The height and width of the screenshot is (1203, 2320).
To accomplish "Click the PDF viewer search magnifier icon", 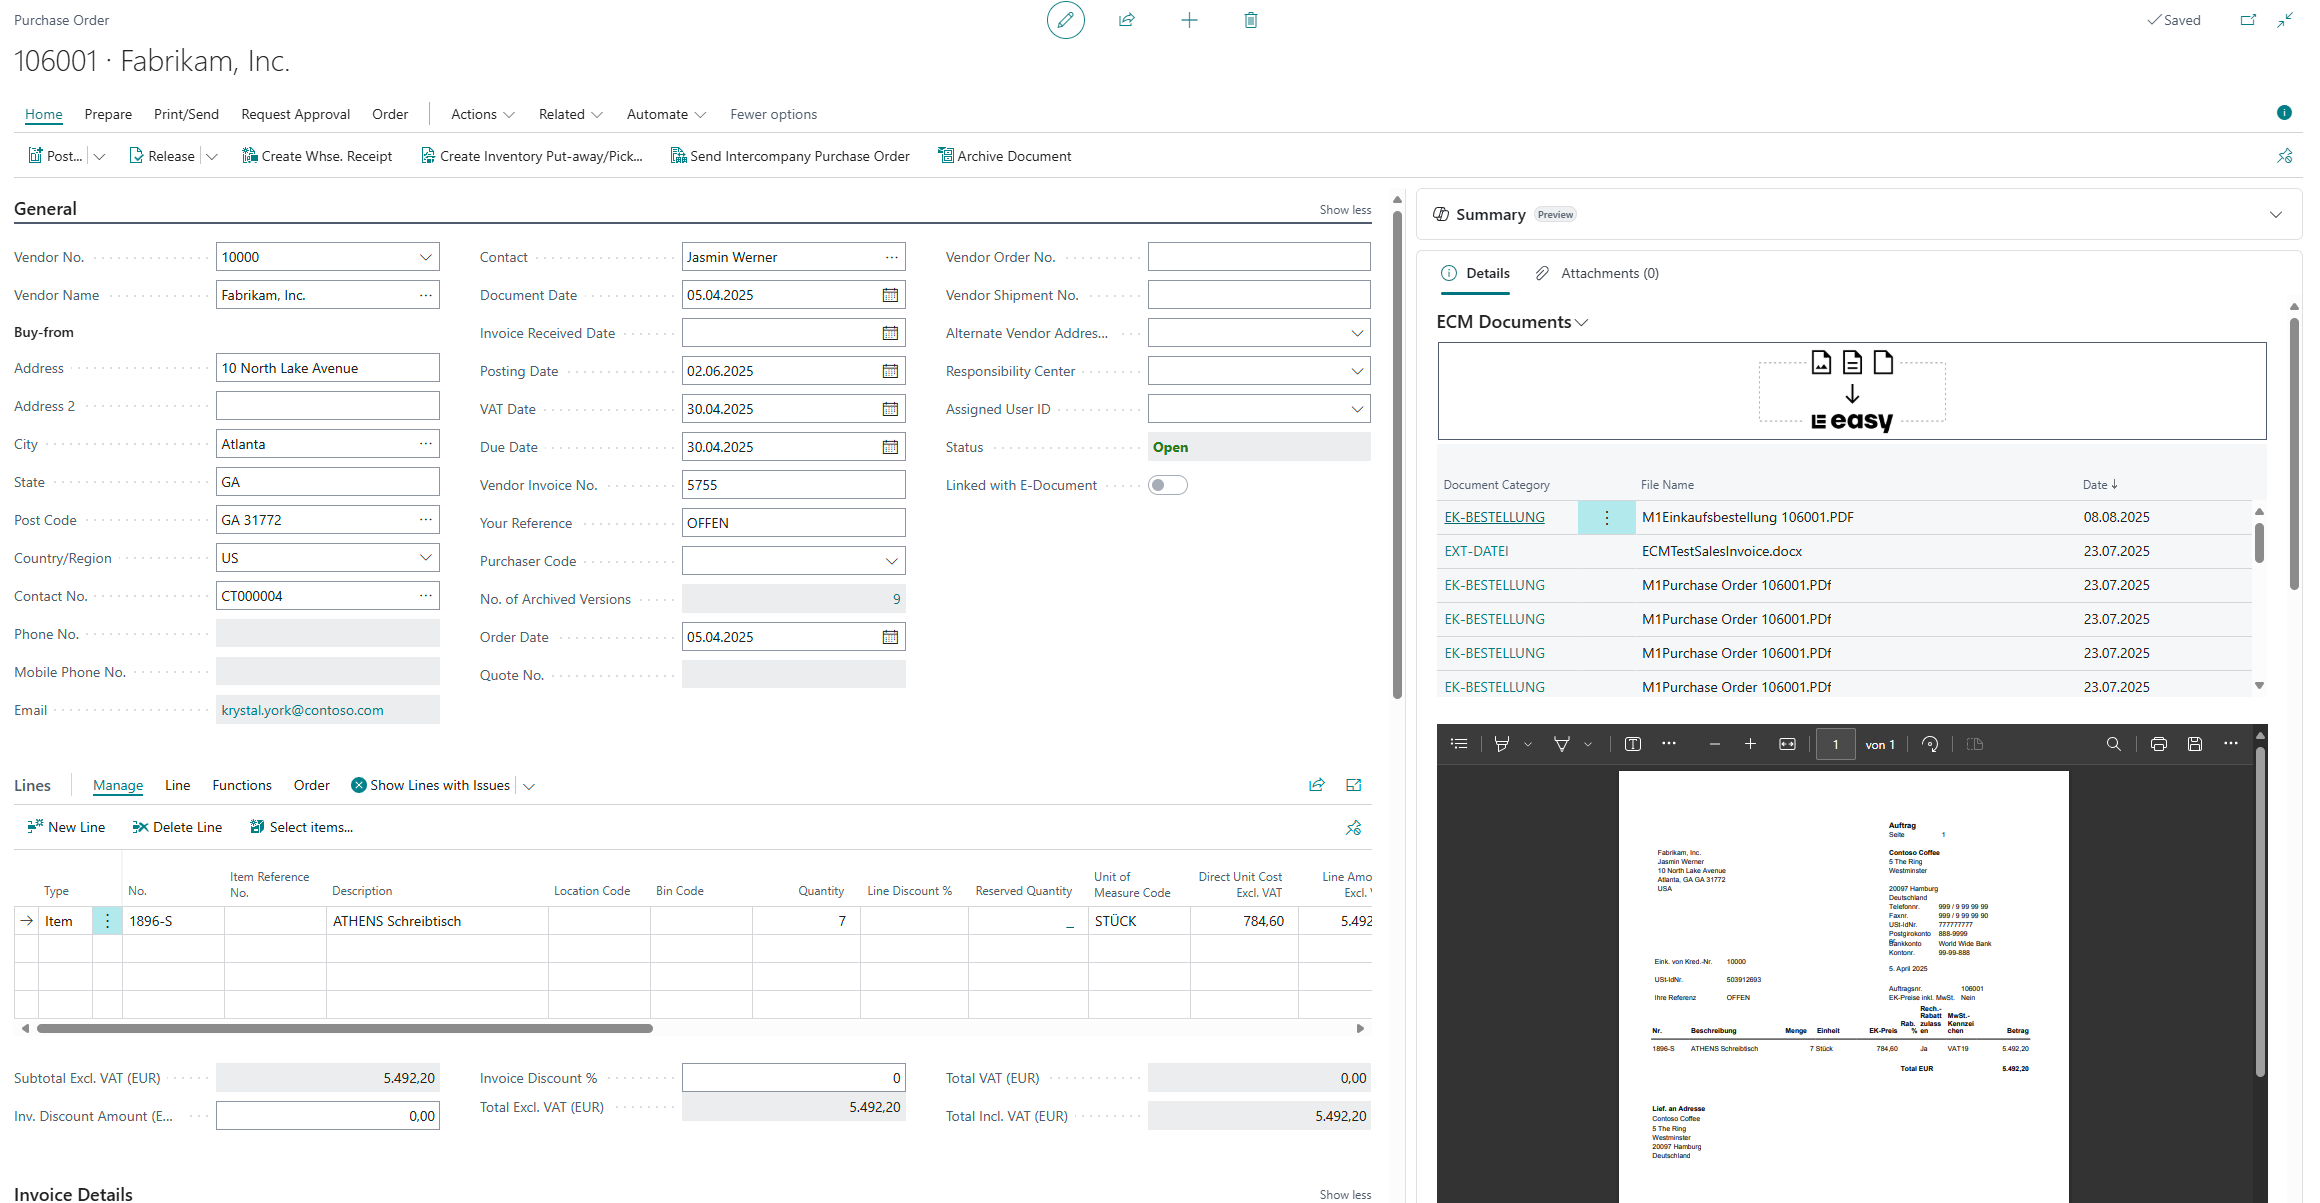I will pos(2113,744).
